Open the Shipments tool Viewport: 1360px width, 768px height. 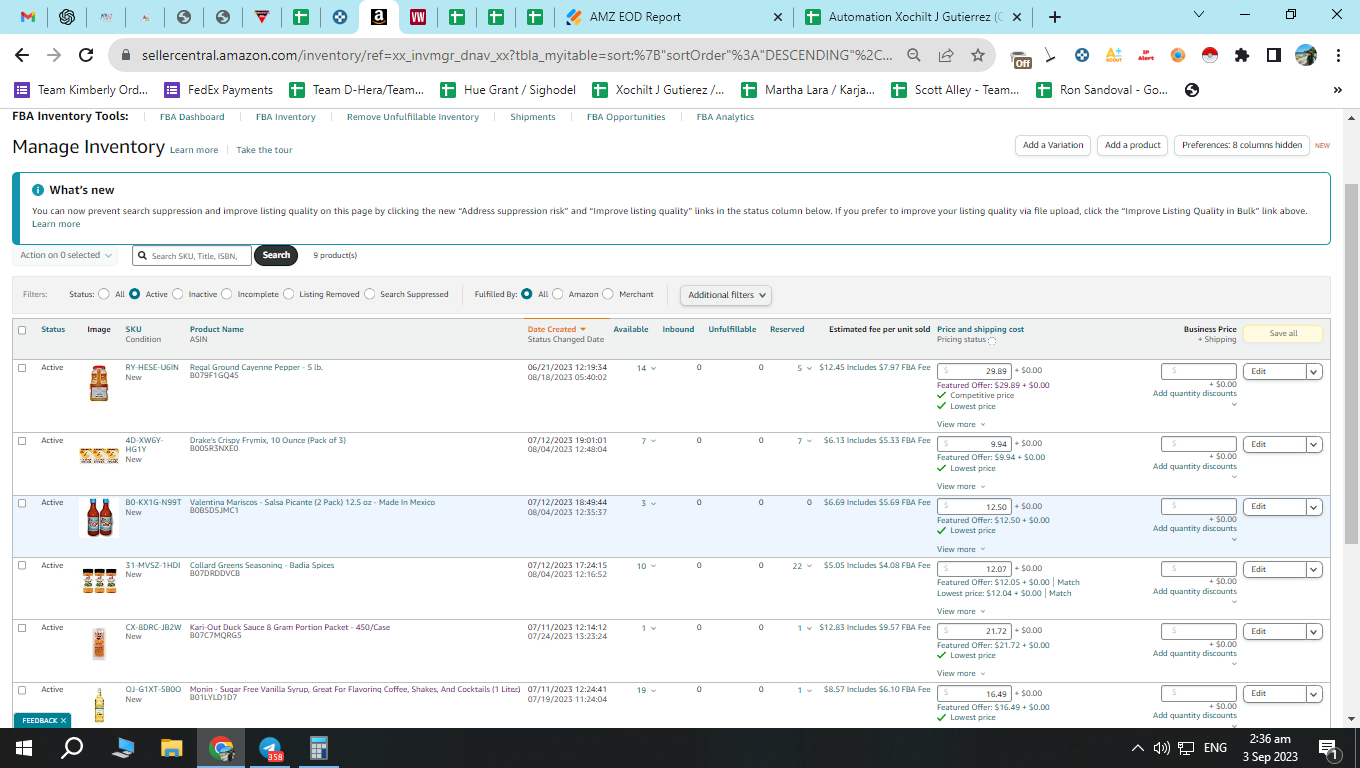(533, 117)
